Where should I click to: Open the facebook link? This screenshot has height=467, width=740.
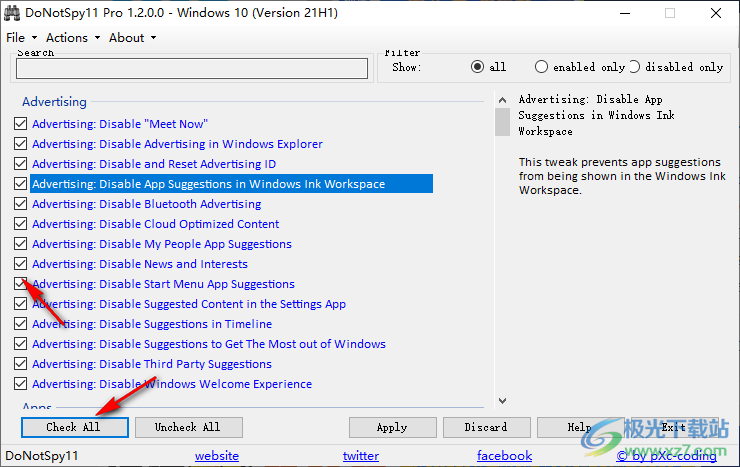pos(505,456)
